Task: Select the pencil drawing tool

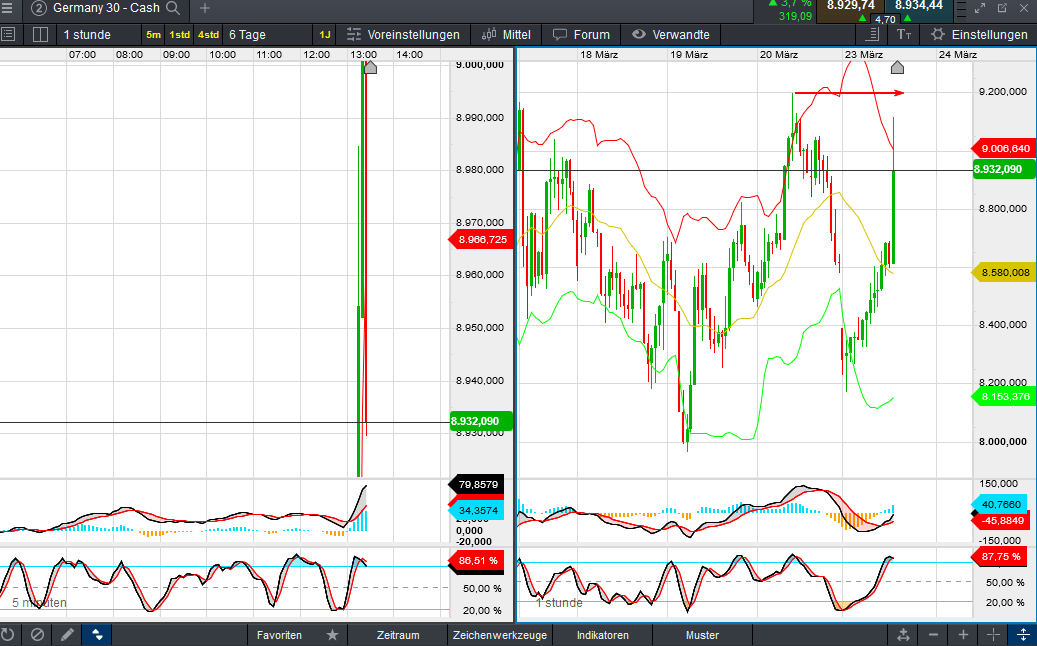Action: [x=67, y=635]
